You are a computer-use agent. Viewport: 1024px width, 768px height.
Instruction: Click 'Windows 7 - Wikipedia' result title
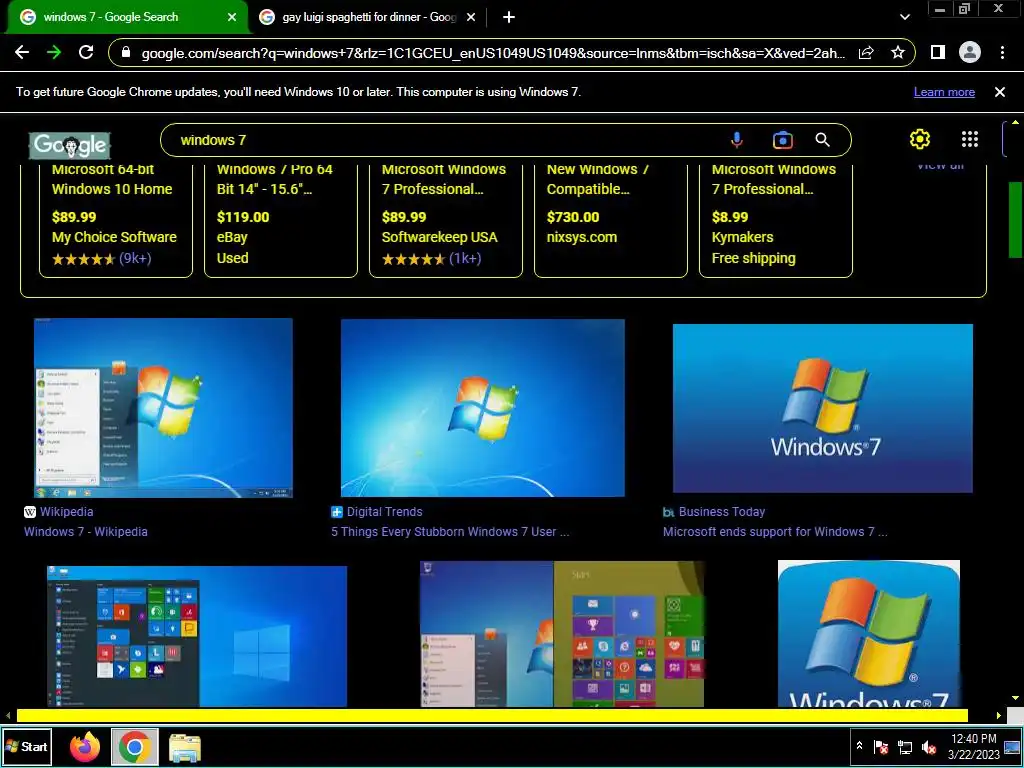(86, 532)
